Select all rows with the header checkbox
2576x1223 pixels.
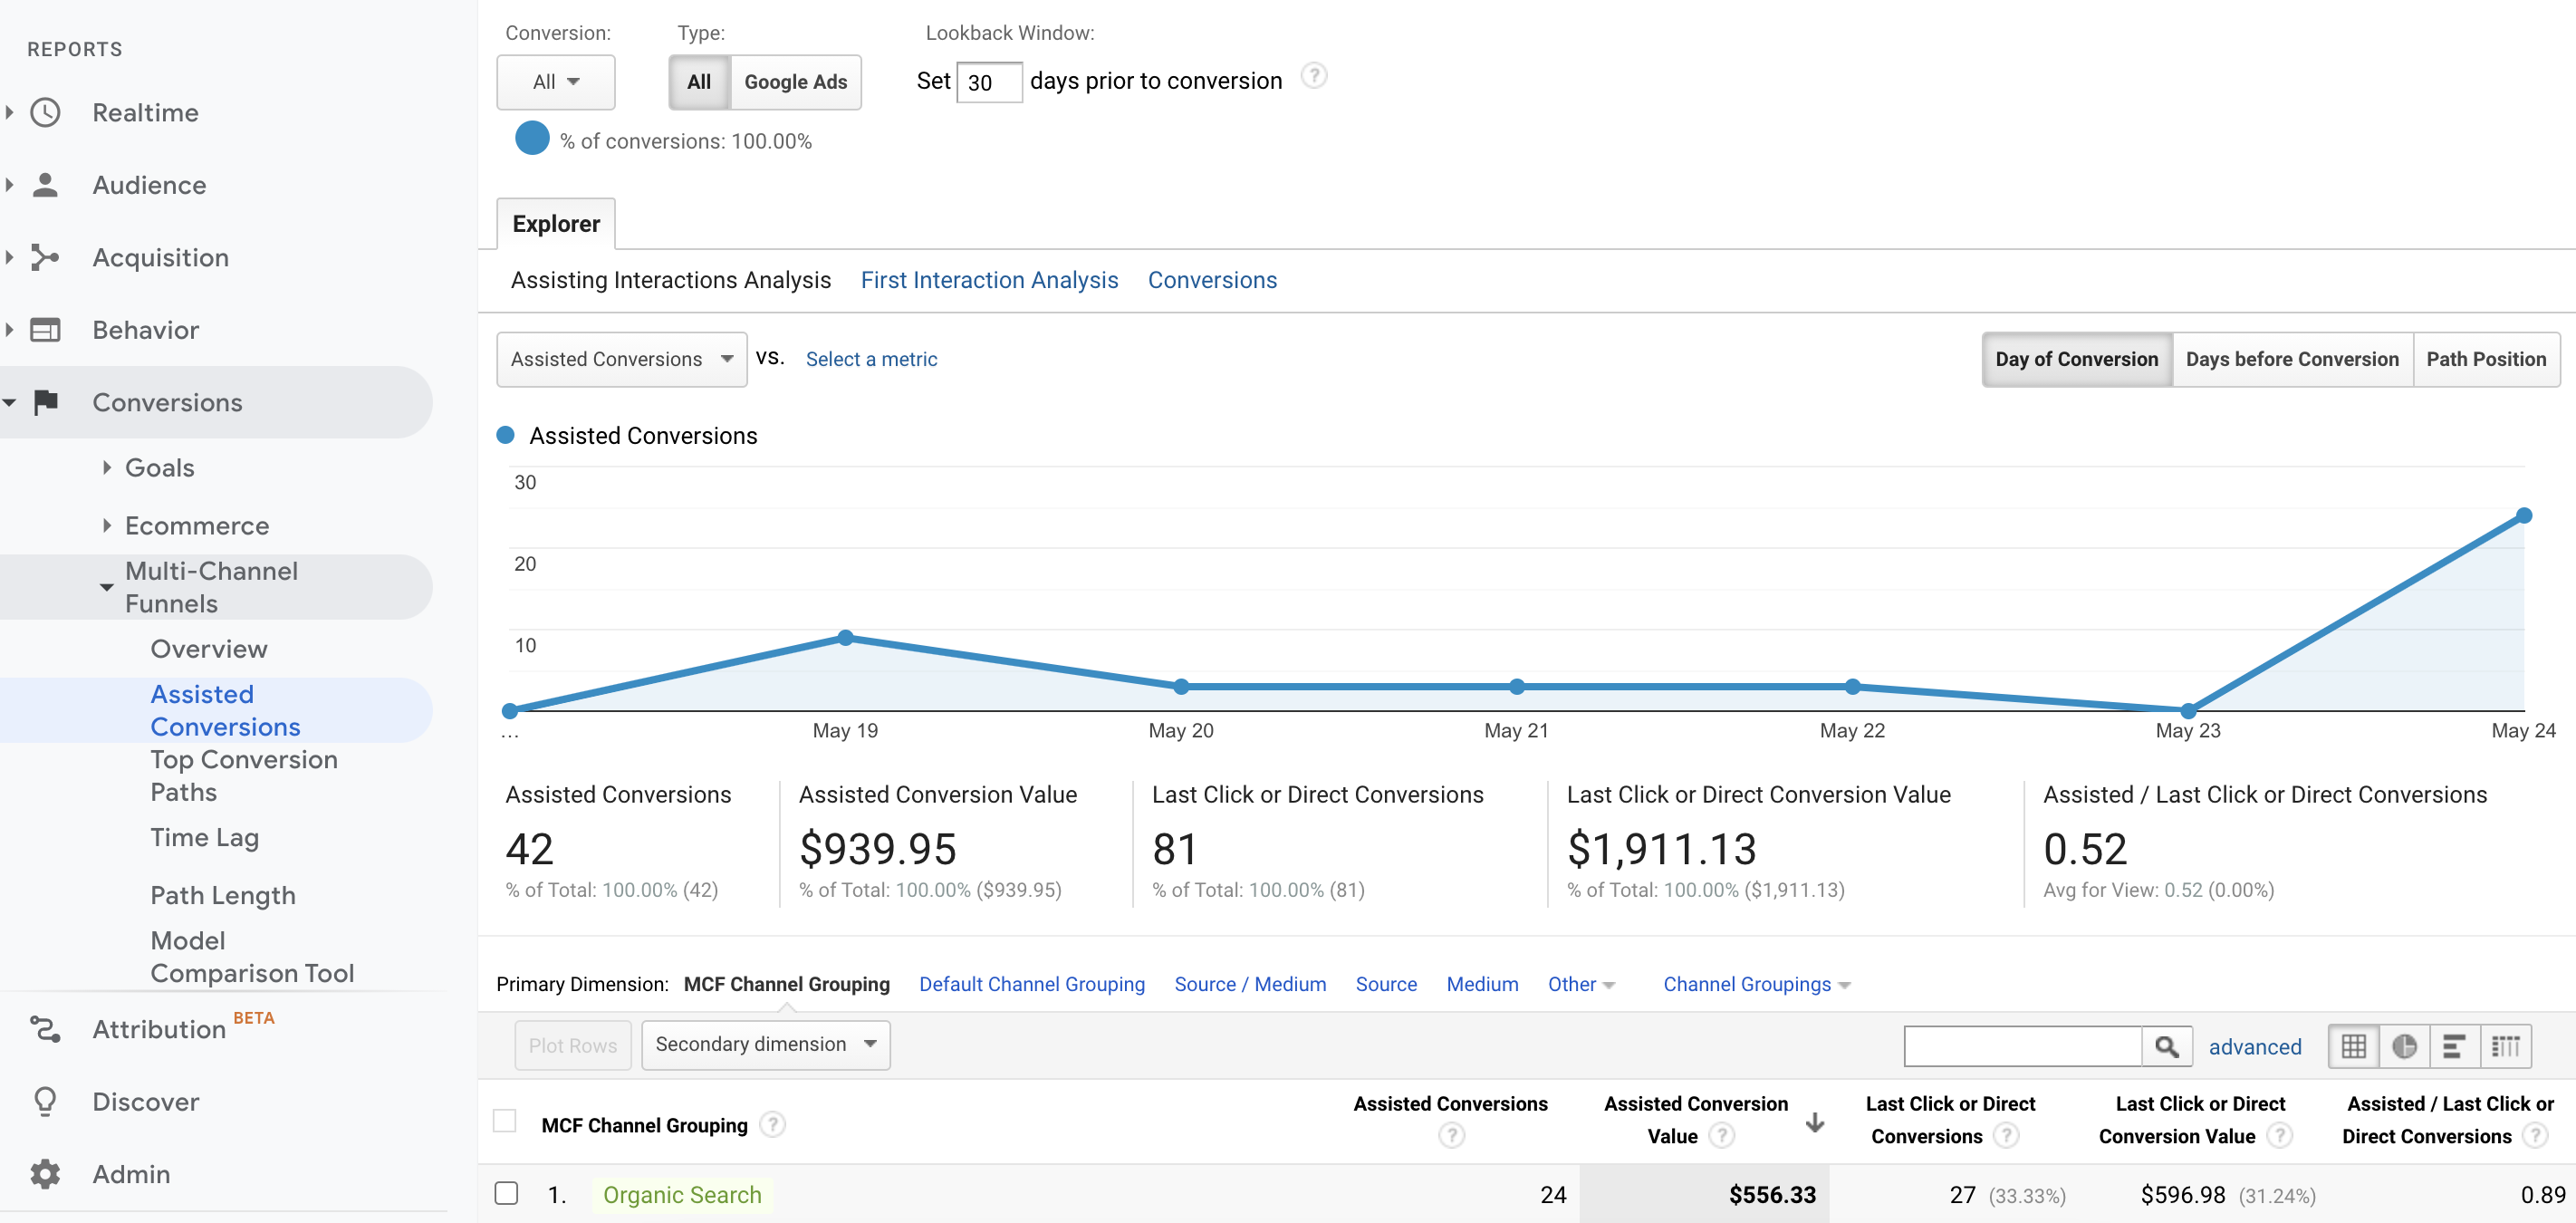pos(505,1121)
